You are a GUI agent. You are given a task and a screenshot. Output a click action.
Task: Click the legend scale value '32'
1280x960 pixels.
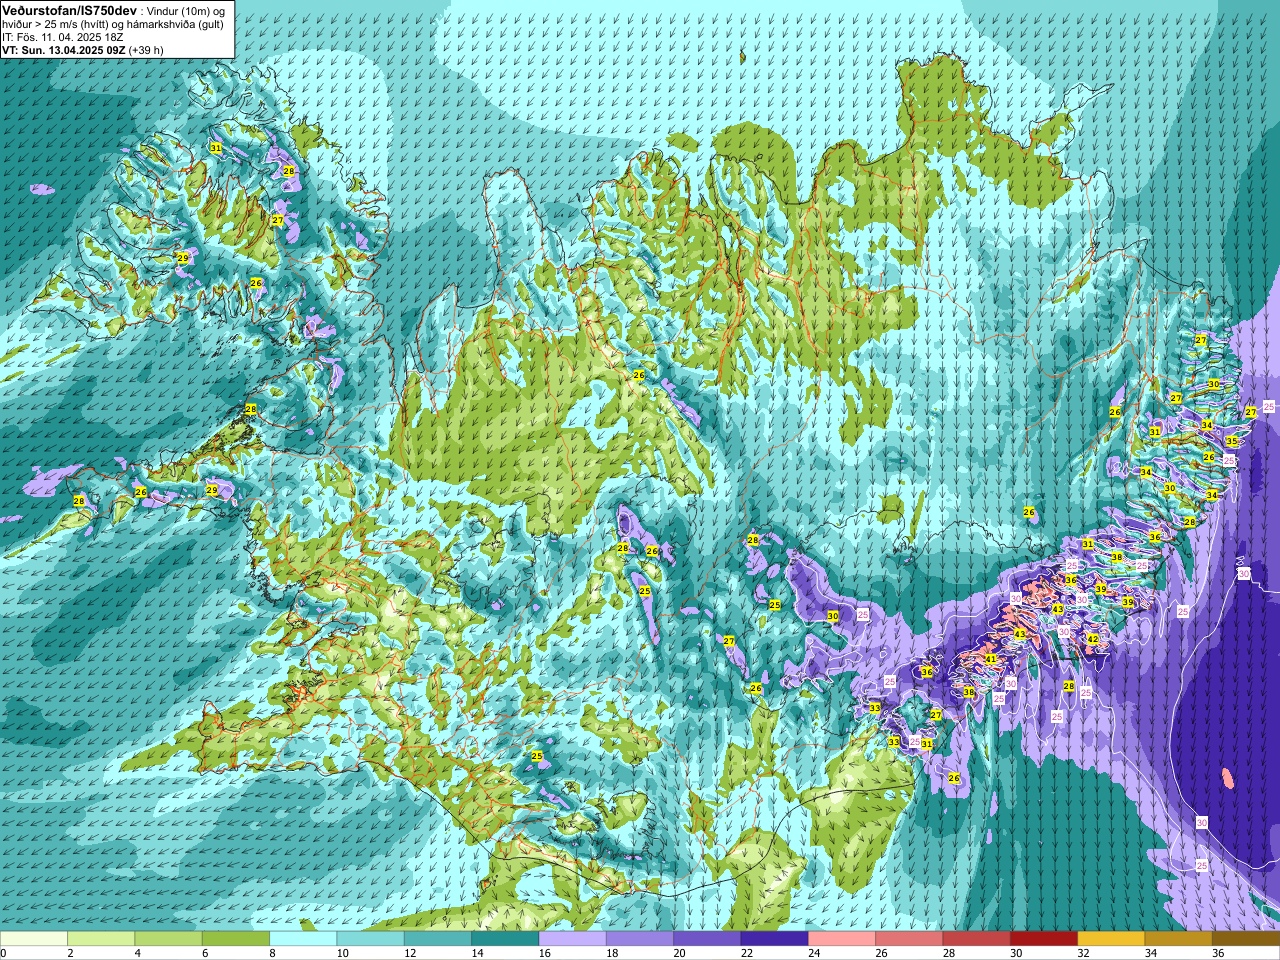[x=1083, y=953]
